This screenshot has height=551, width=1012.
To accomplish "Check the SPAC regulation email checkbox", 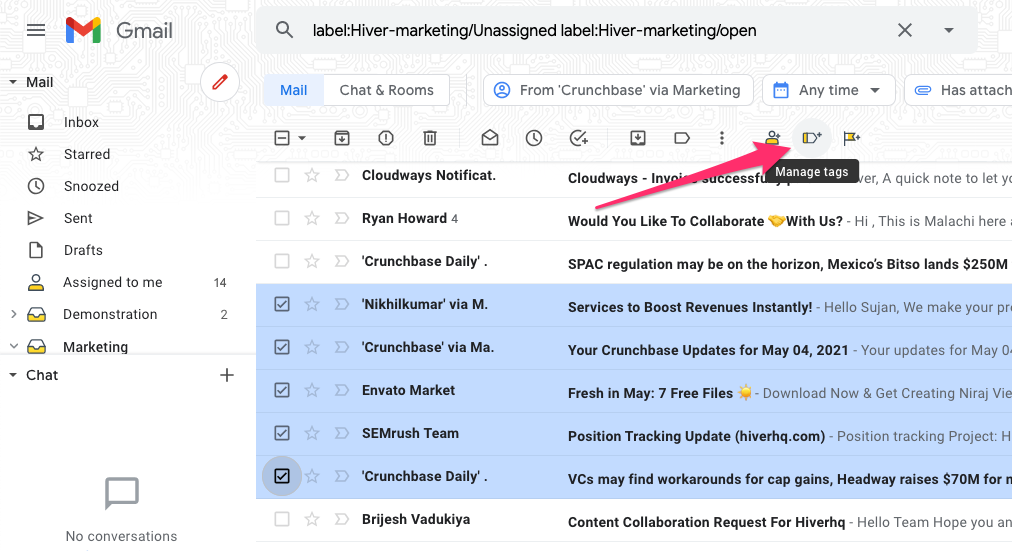I will [282, 261].
